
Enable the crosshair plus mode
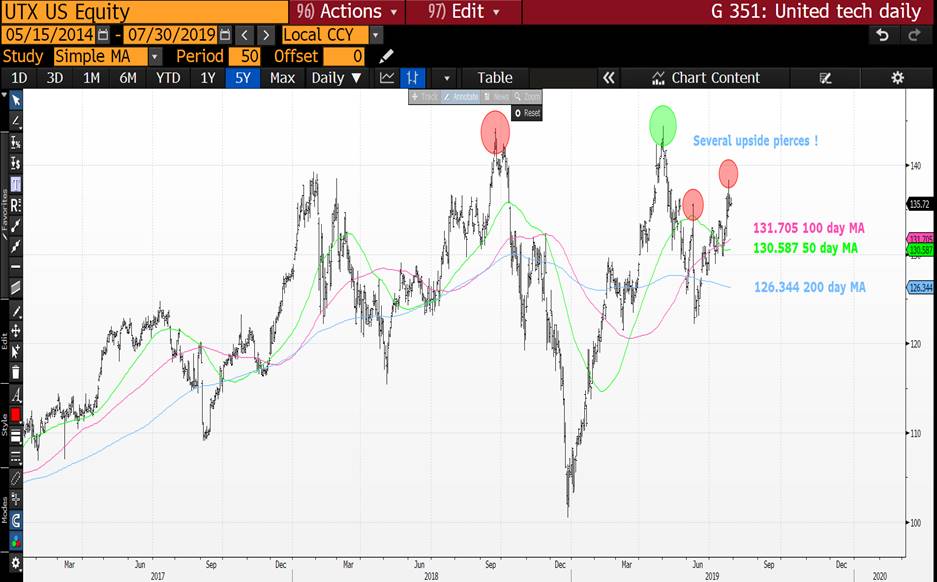tap(16, 498)
